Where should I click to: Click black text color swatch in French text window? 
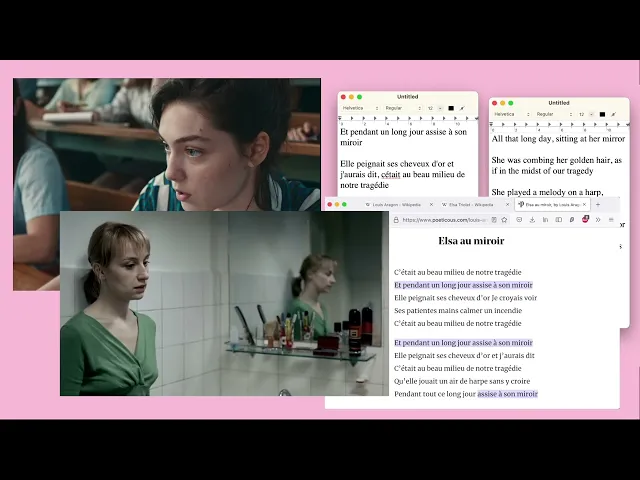pos(451,108)
